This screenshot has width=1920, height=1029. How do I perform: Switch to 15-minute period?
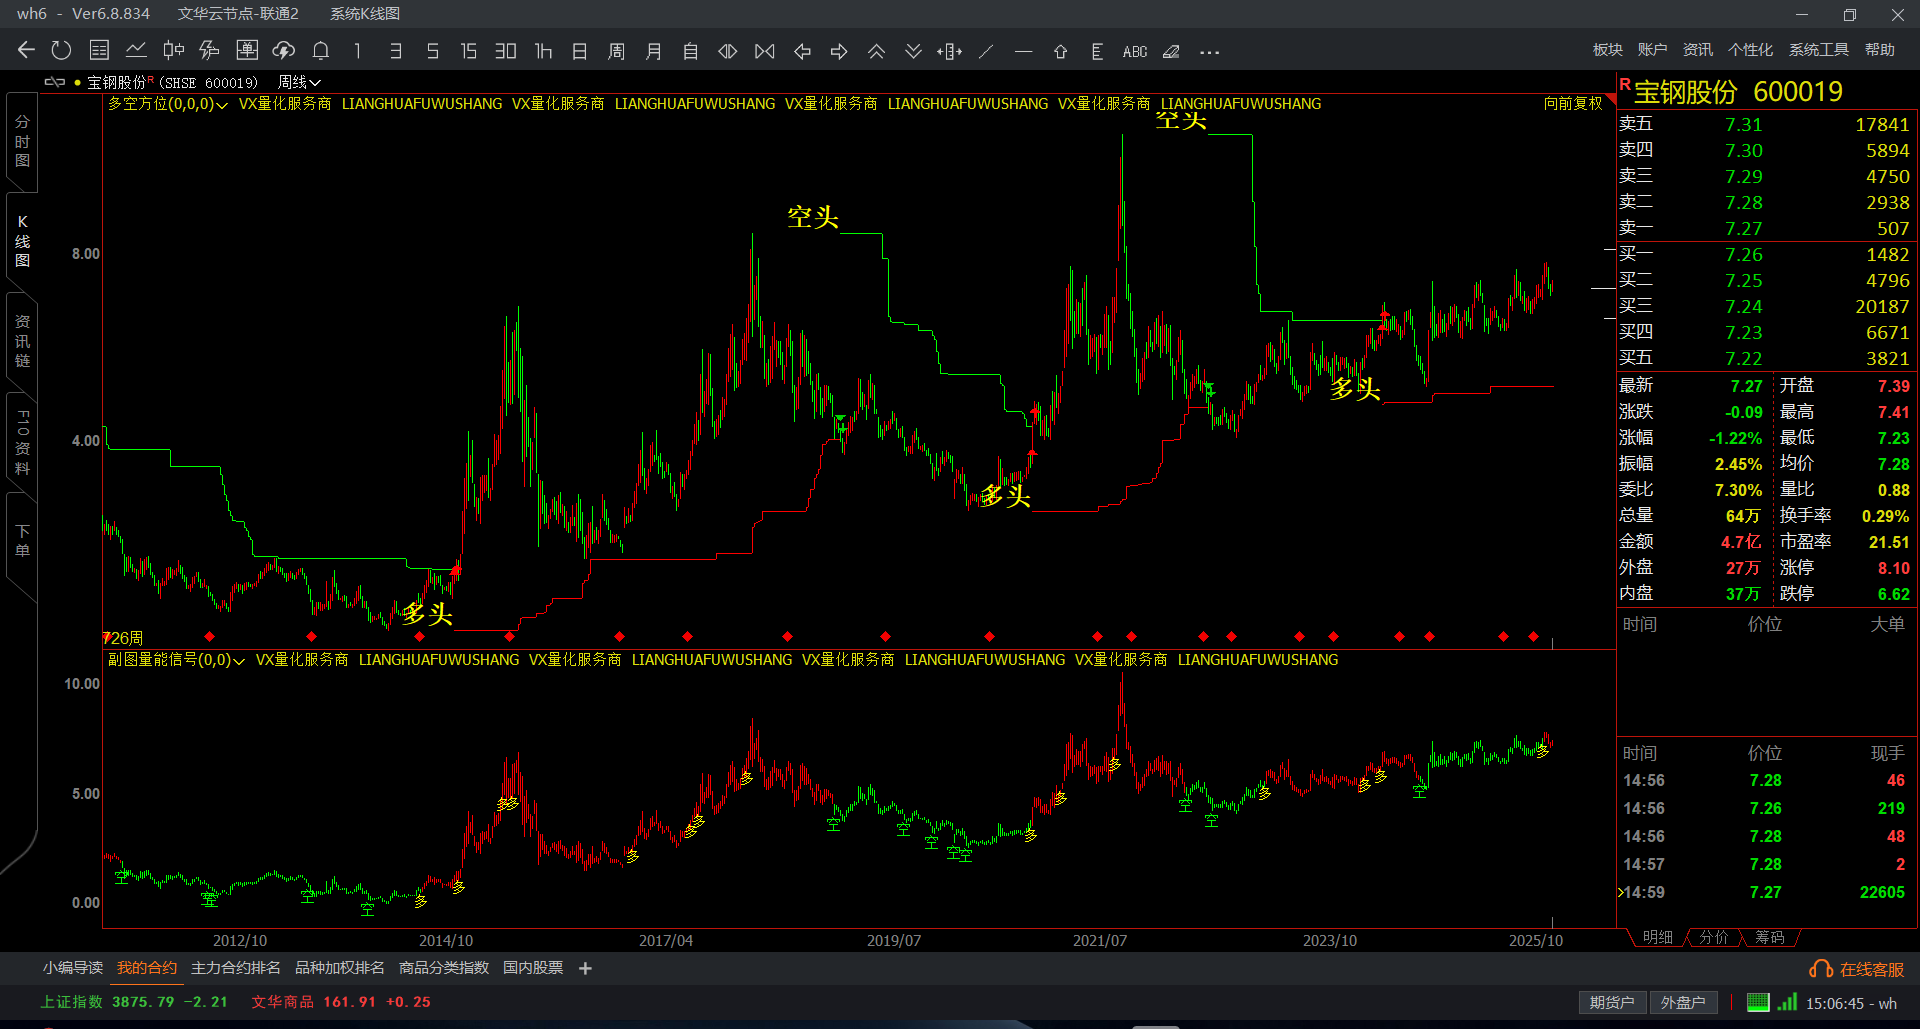coord(468,51)
